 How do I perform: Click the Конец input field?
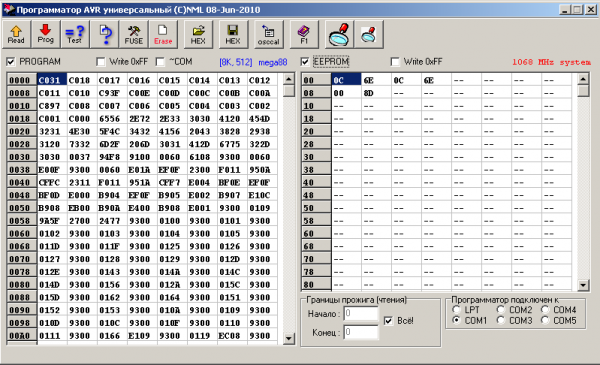click(361, 332)
